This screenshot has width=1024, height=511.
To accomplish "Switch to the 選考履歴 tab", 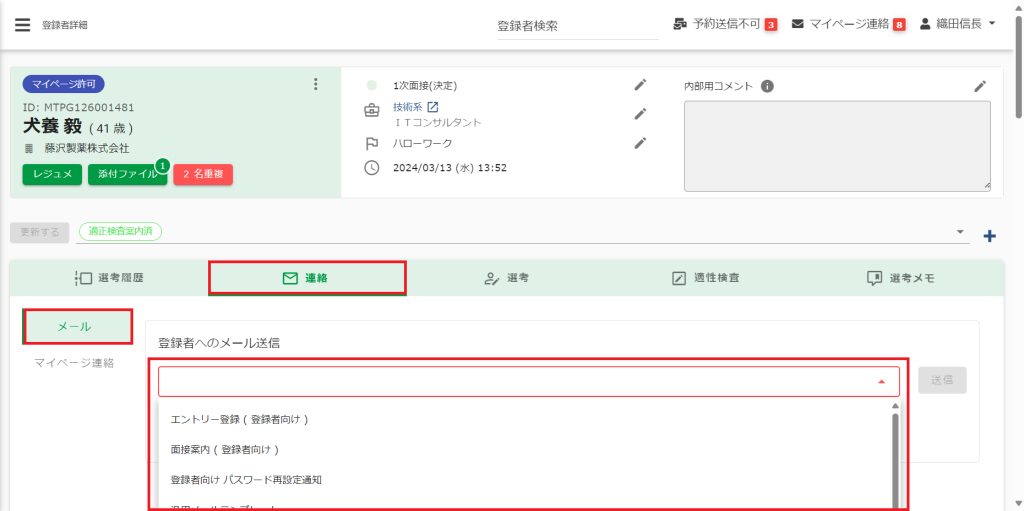I will (110, 278).
